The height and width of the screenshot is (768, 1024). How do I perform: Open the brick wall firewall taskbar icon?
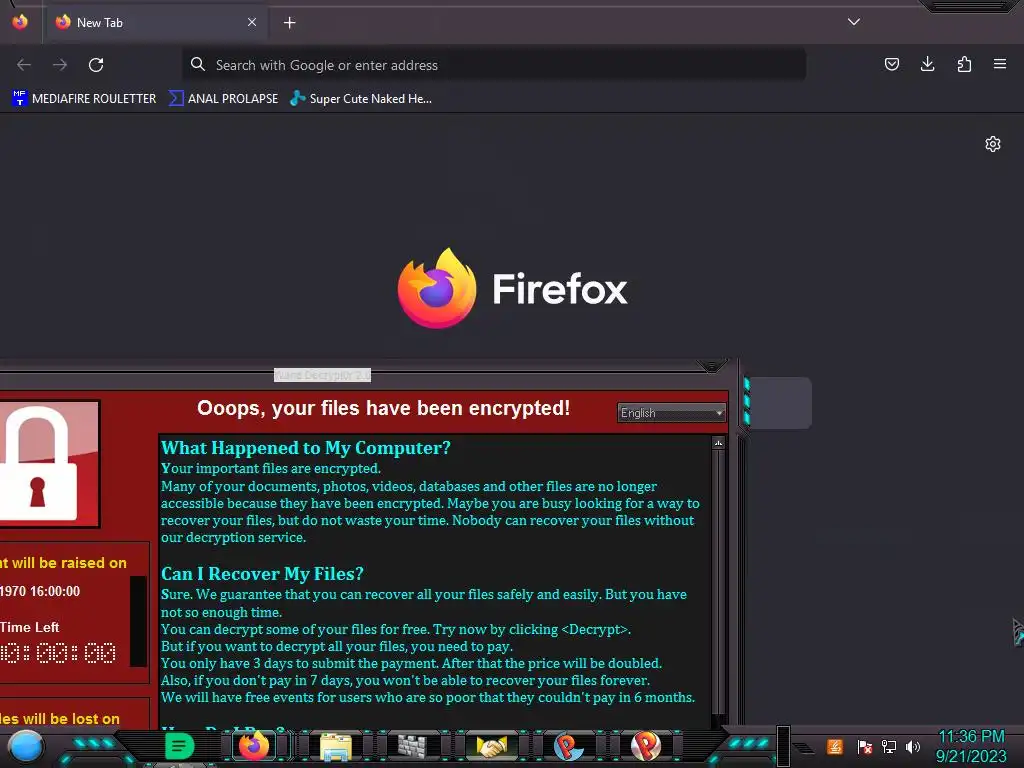pyautogui.click(x=411, y=746)
